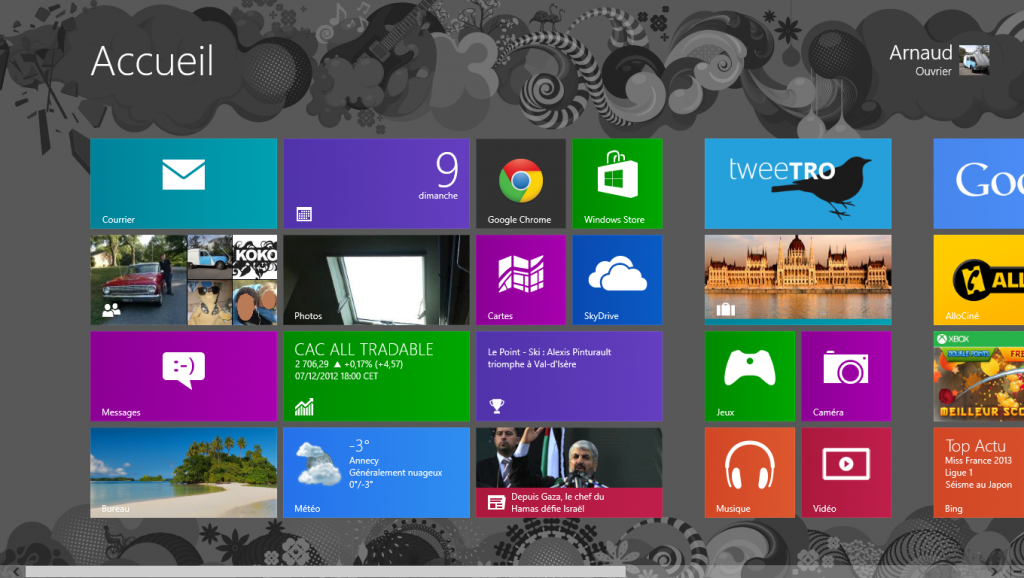Launch Google Chrome from its tile
Image resolution: width=1024 pixels, height=578 pixels.
(520, 183)
